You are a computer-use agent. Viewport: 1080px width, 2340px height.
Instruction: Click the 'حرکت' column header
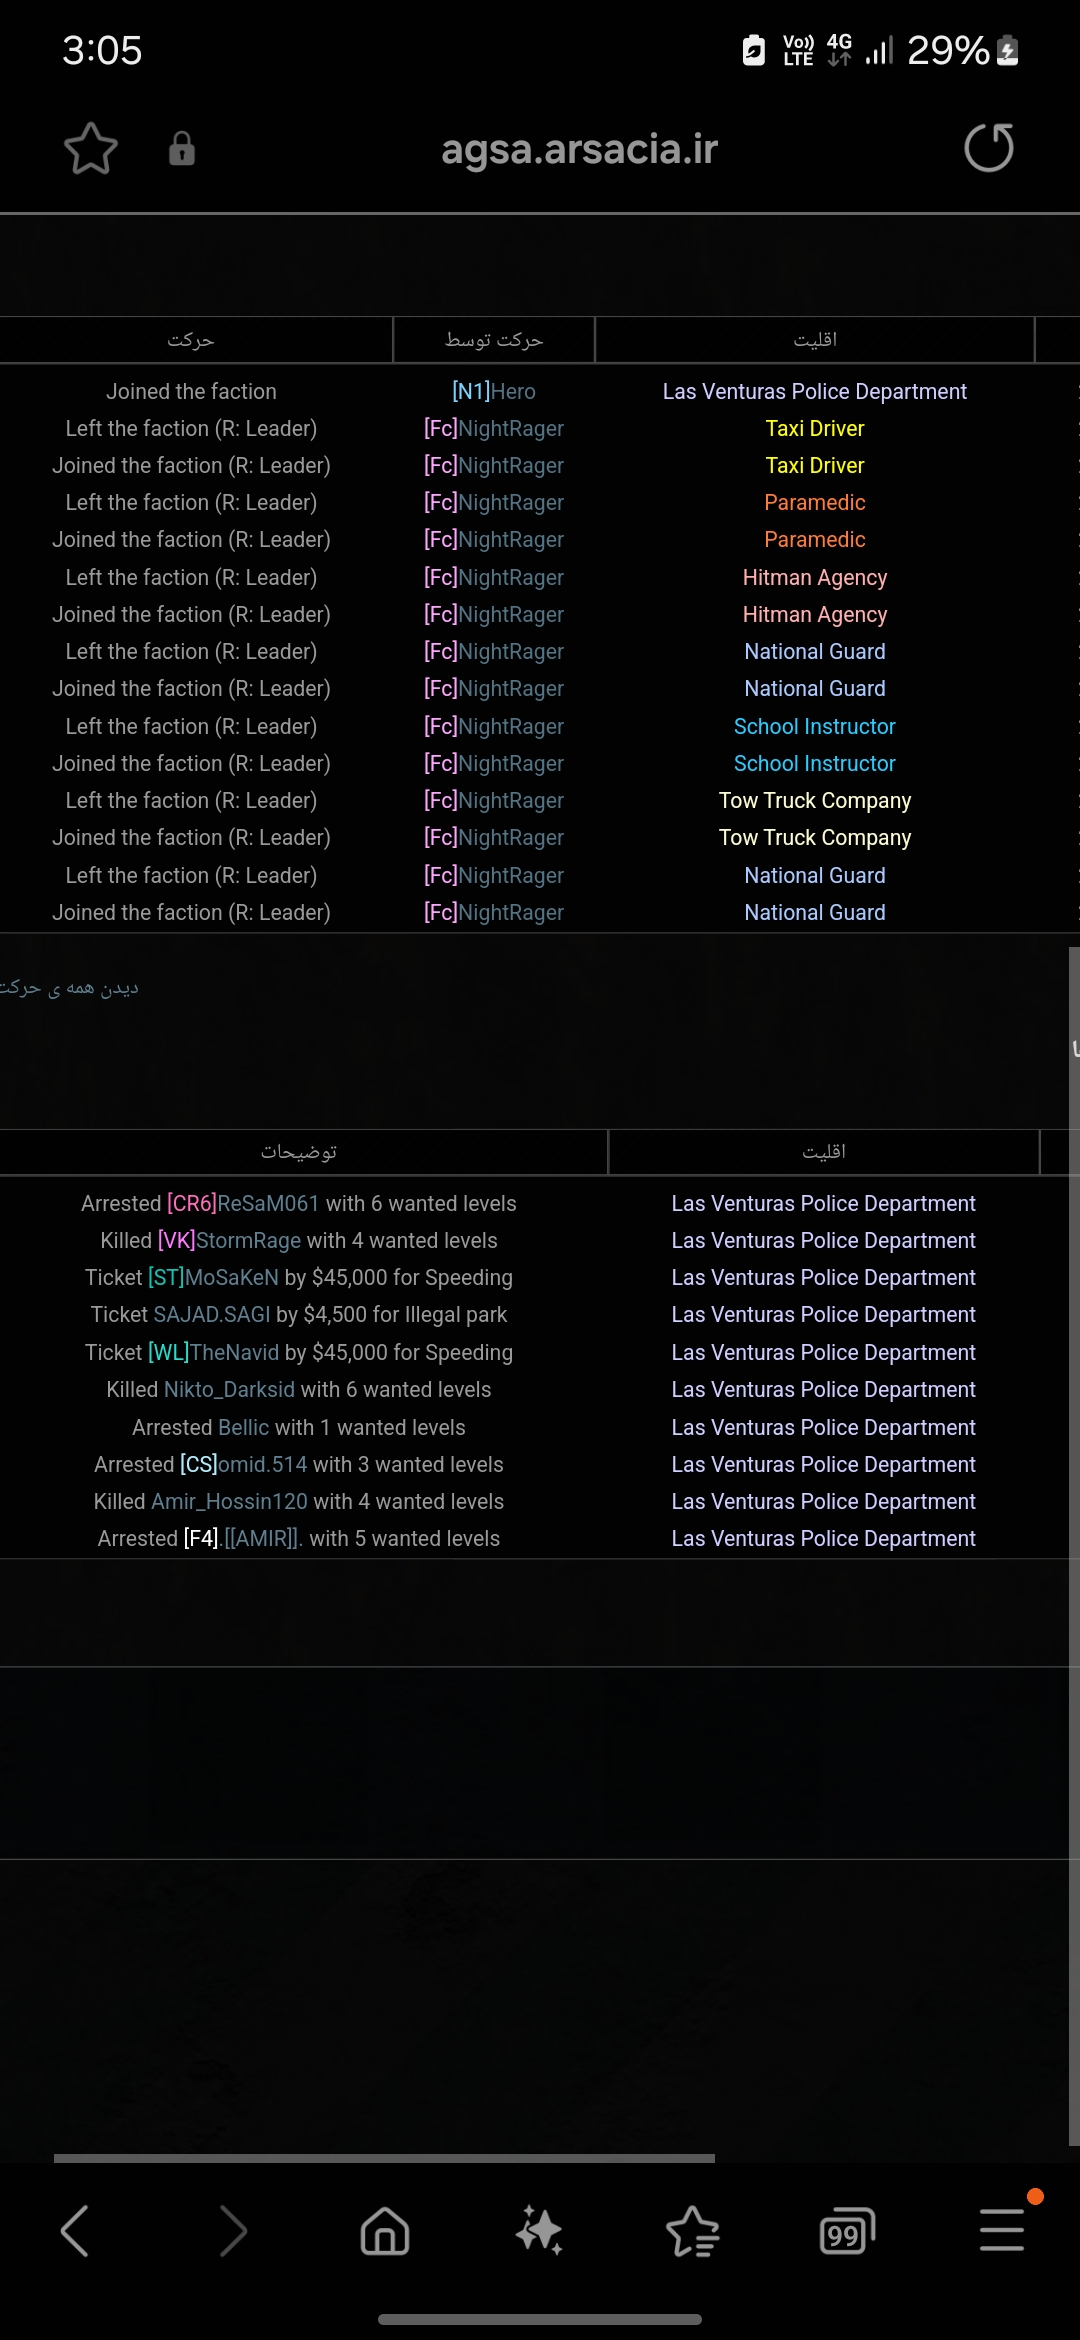point(191,340)
